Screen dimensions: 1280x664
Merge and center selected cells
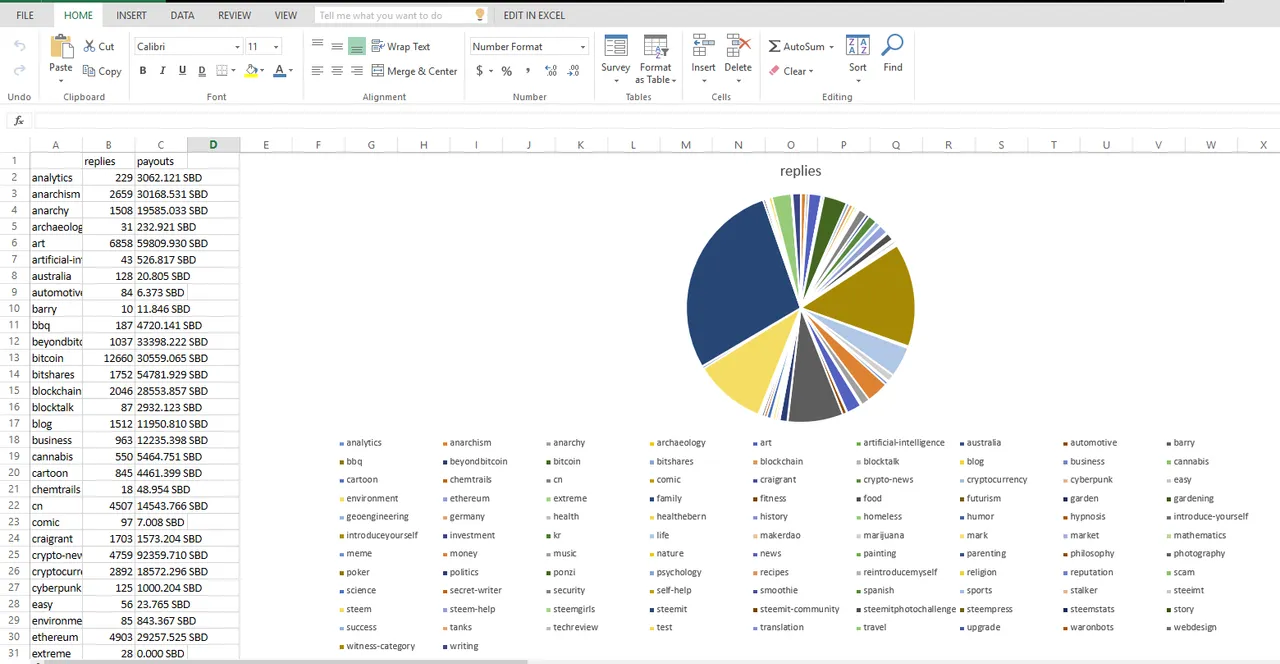point(414,71)
